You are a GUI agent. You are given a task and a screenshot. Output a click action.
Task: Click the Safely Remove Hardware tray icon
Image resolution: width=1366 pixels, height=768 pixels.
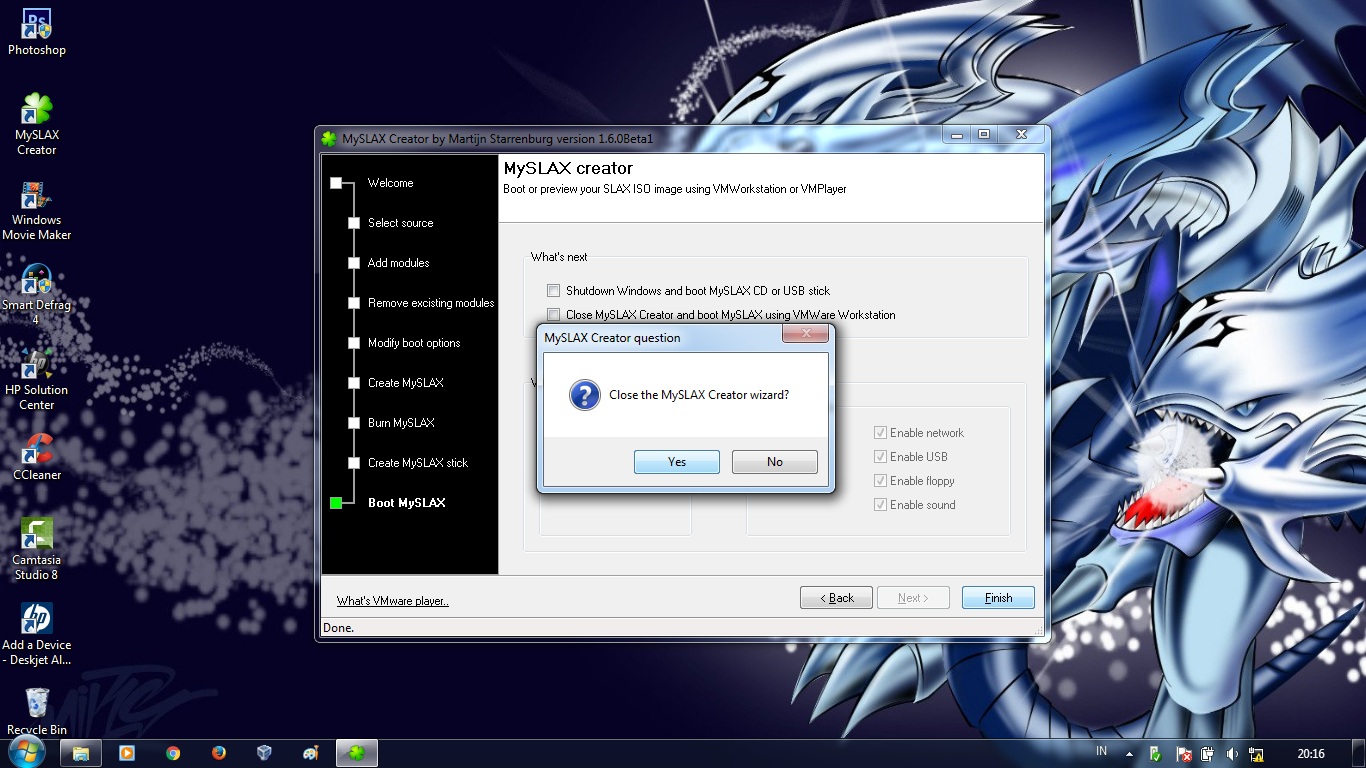click(1155, 754)
